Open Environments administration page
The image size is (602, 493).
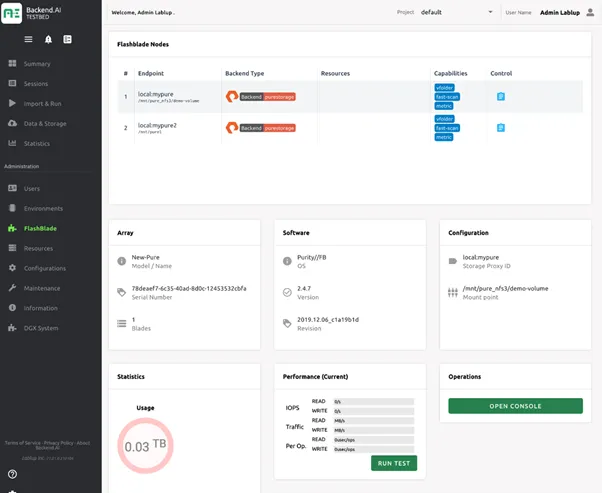coord(43,208)
